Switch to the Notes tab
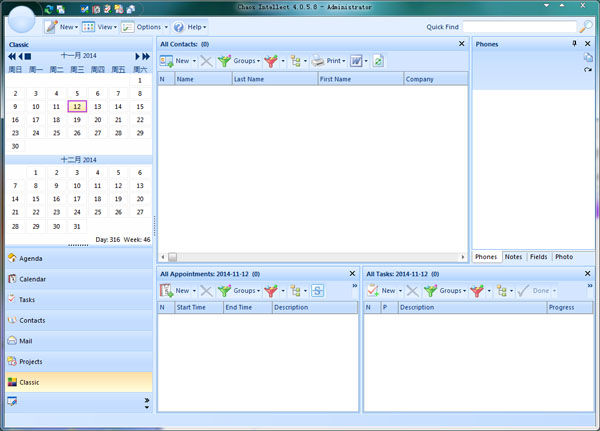This screenshot has height=431, width=600. point(514,257)
